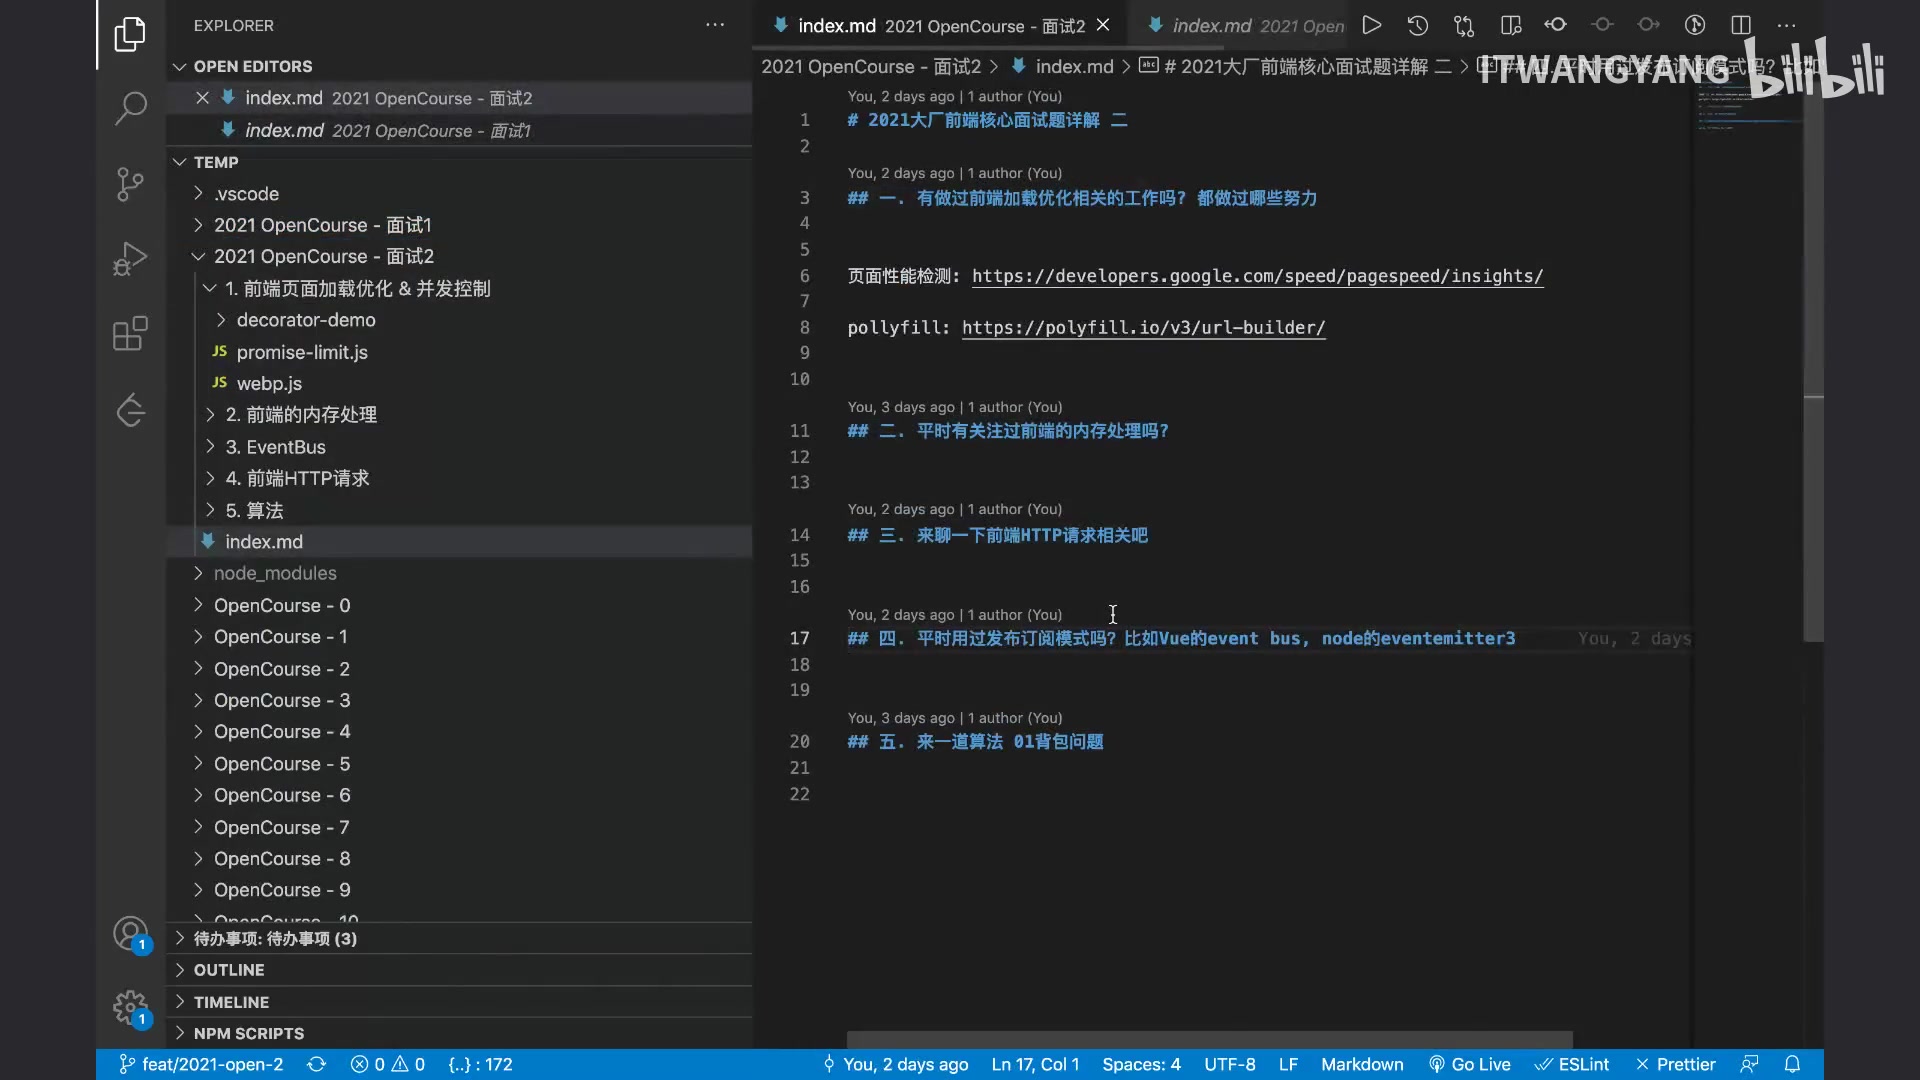
Task: Click Ln 17, Col 1 position indicator
Action: point(1035,1064)
